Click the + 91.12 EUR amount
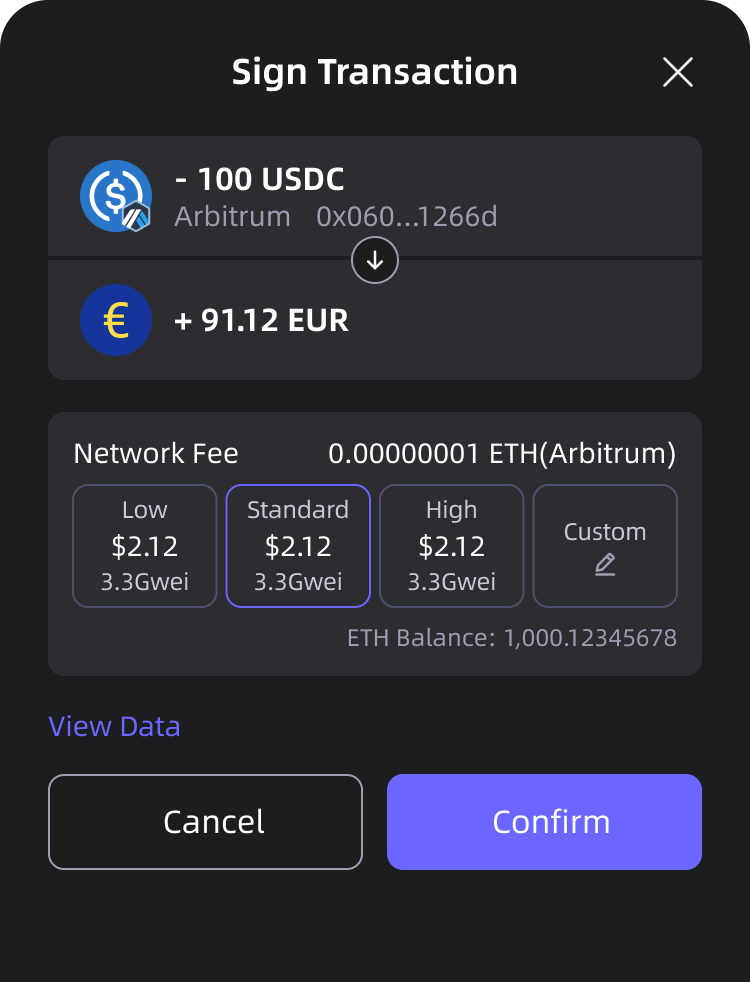 [261, 320]
